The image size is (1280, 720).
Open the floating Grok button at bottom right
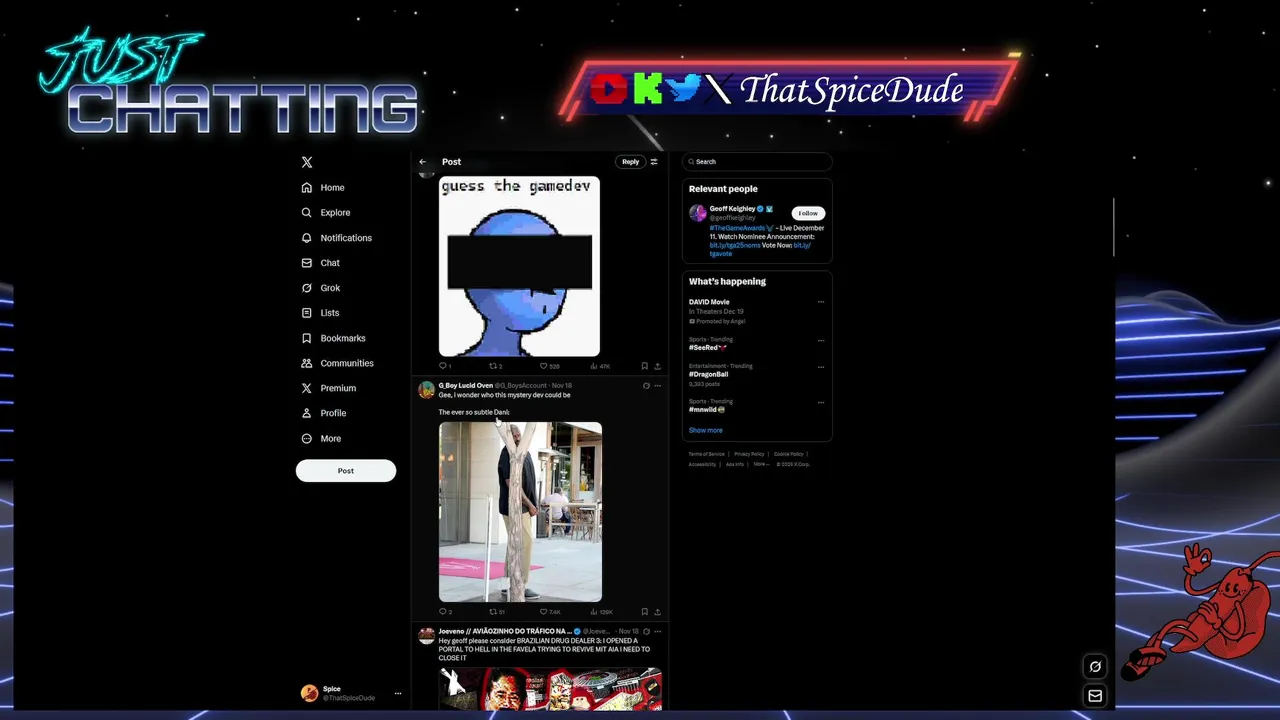point(1095,667)
